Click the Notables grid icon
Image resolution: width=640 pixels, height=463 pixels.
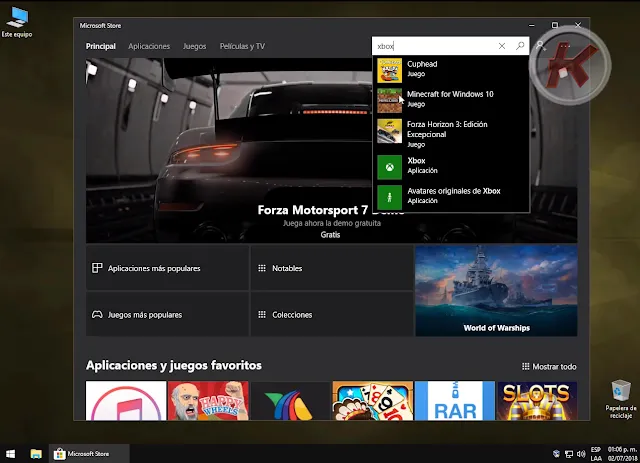[262, 268]
